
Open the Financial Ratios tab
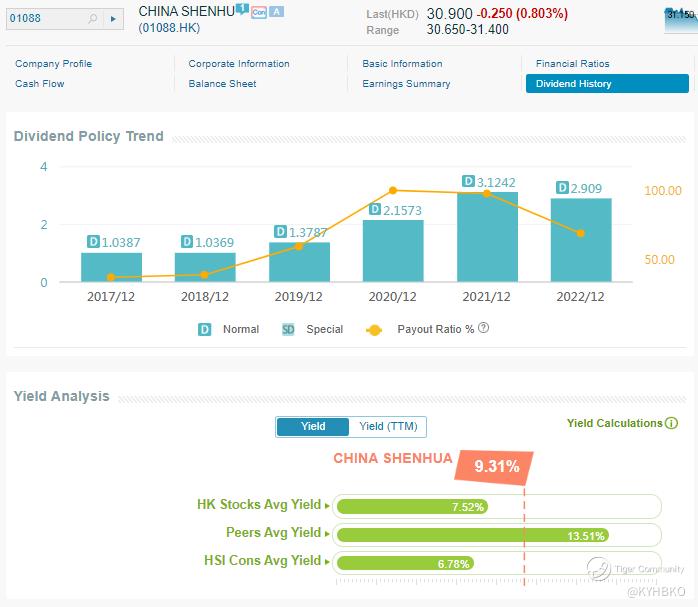coord(572,64)
